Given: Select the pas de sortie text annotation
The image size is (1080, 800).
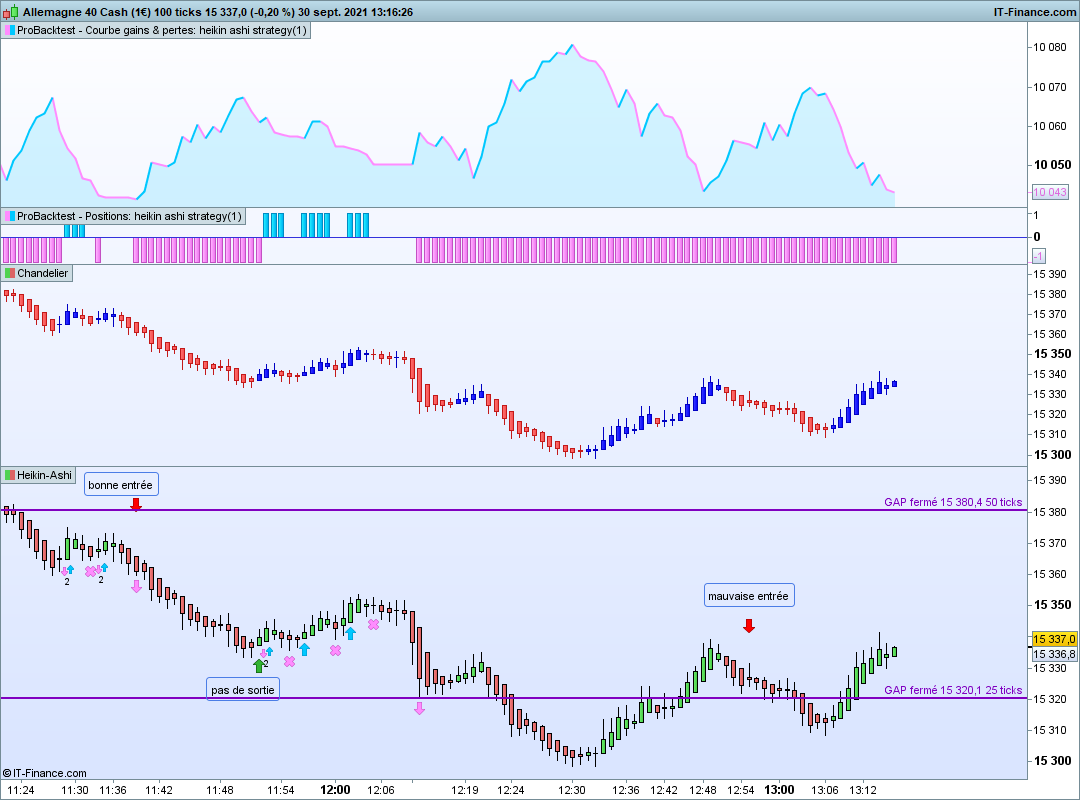Looking at the screenshot, I should point(242,689).
